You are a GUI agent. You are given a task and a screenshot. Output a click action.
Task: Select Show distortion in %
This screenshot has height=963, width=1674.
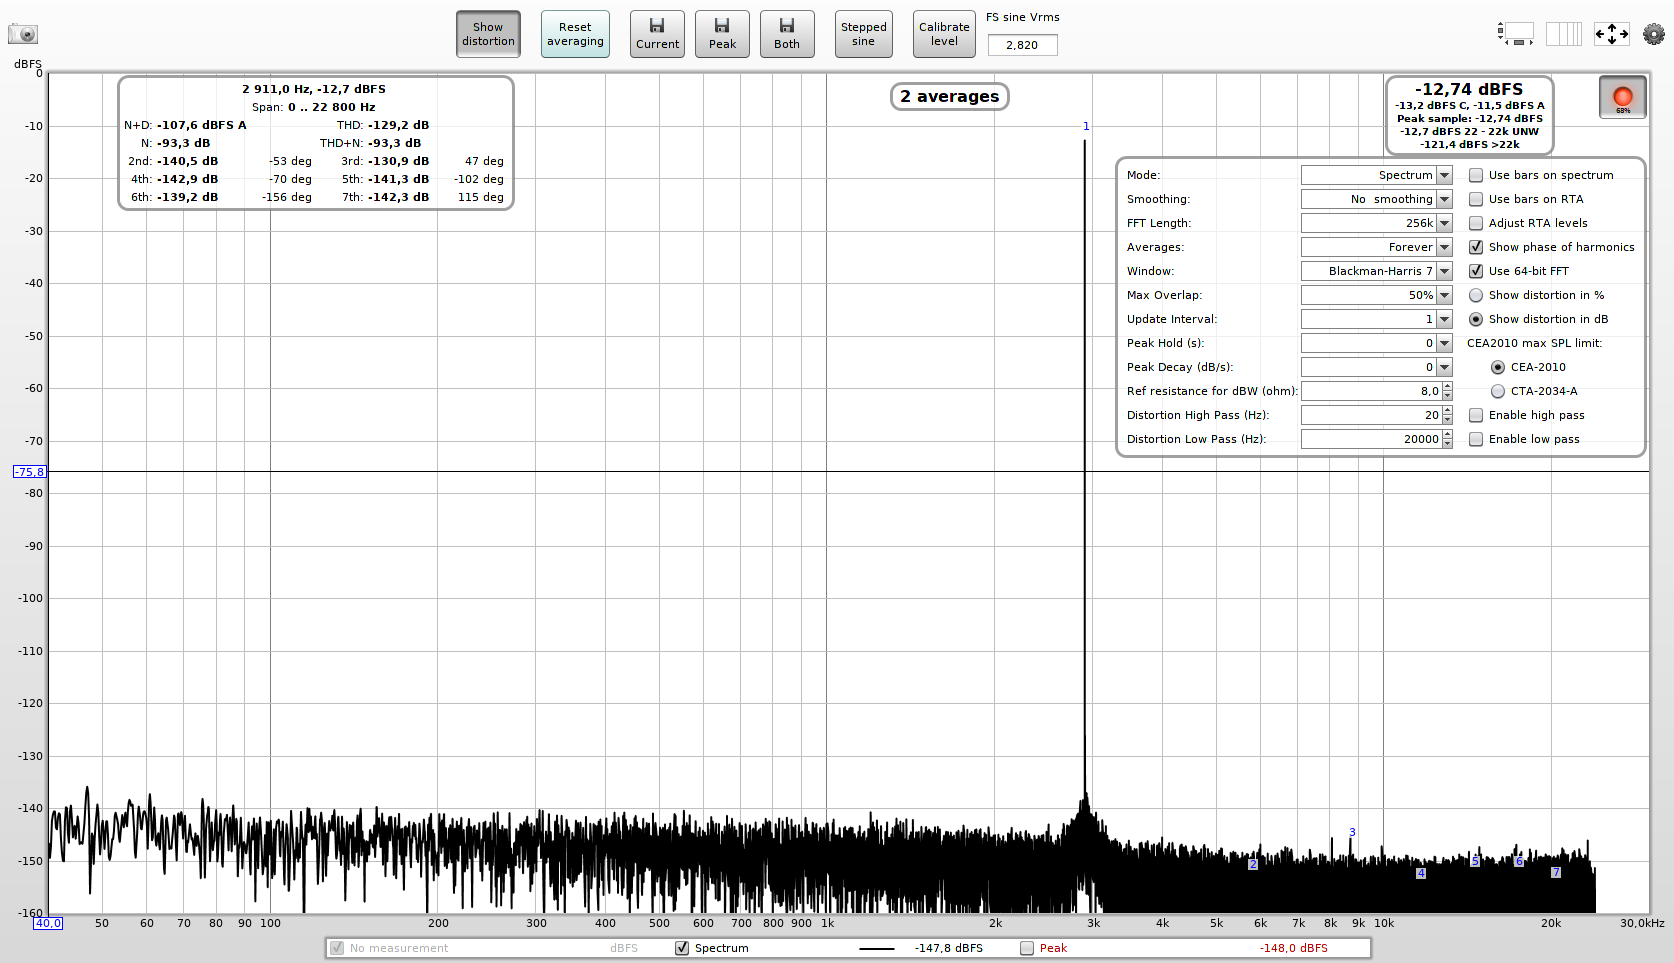[1476, 295]
